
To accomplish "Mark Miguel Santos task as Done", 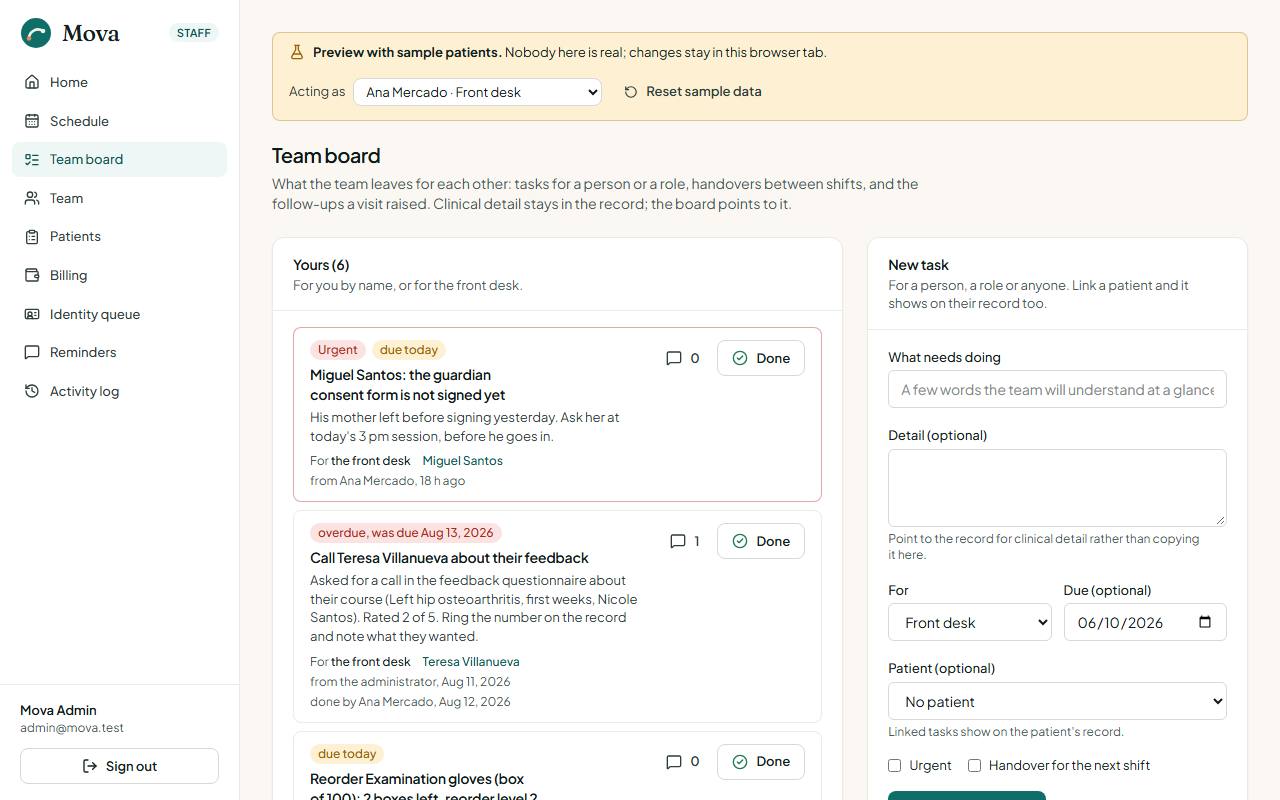I will pyautogui.click(x=761, y=358).
